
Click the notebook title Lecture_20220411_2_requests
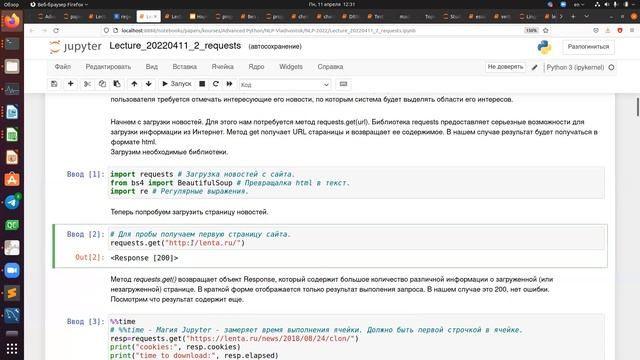tap(175, 46)
